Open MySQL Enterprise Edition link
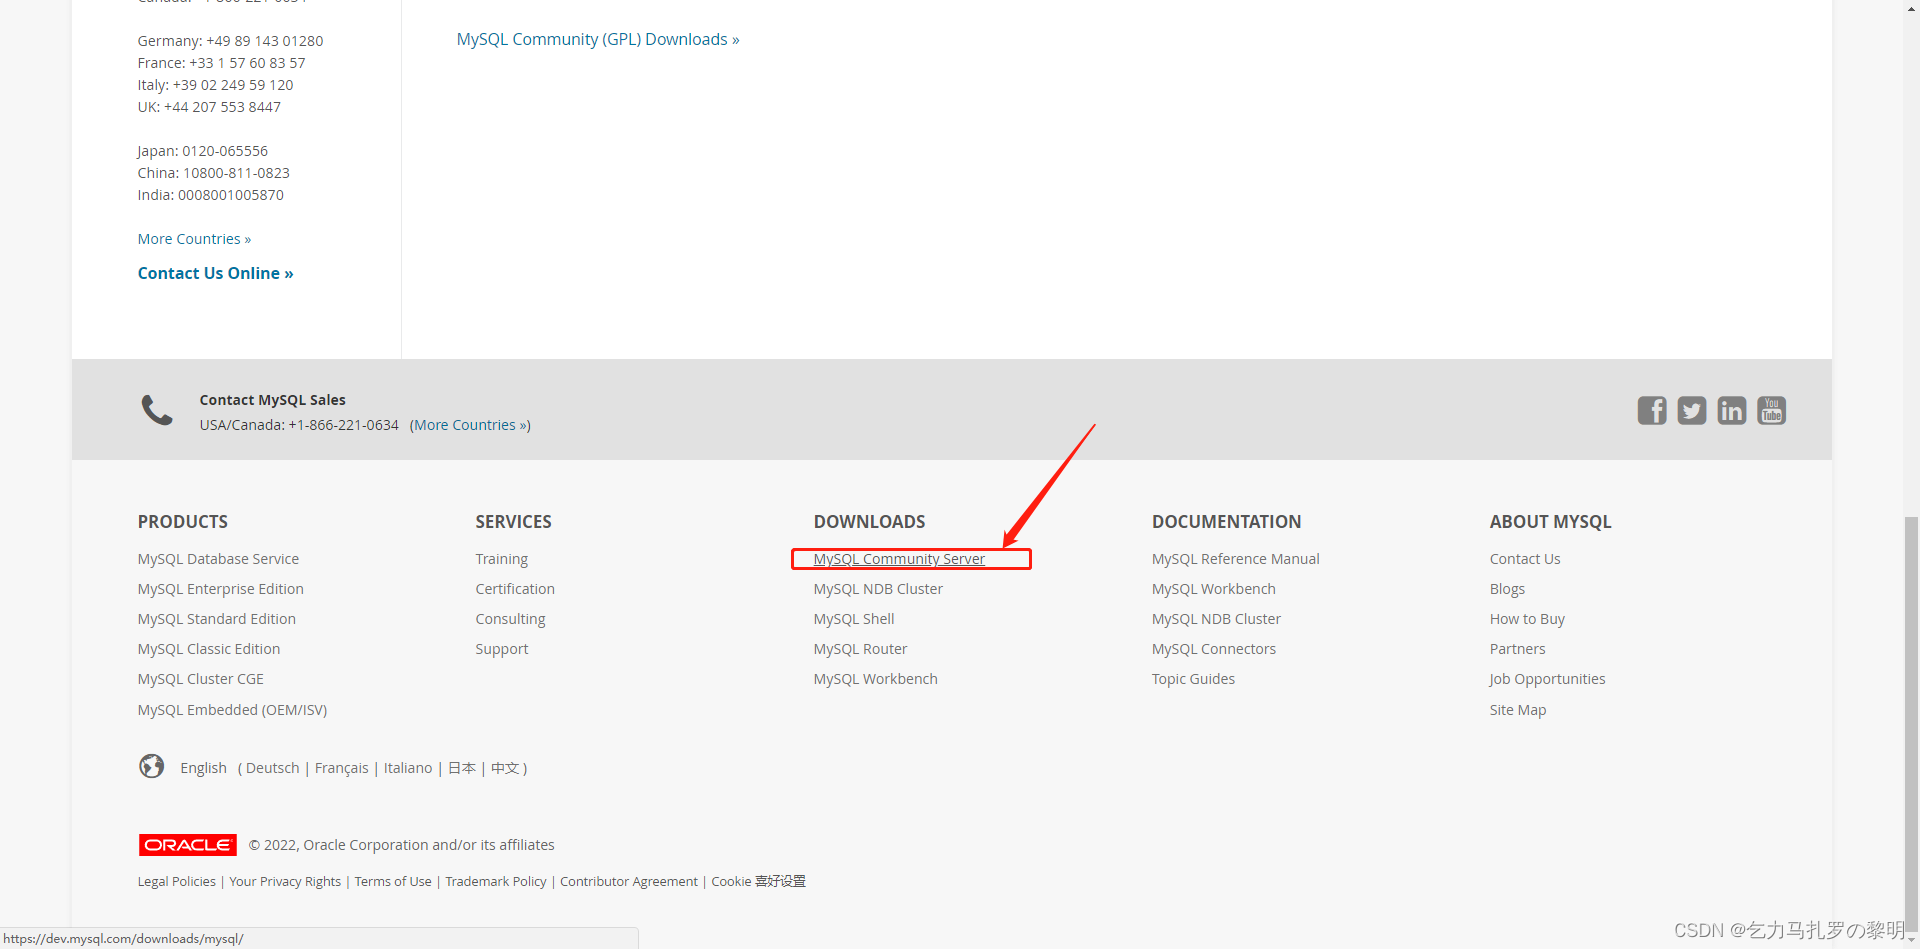1920x949 pixels. point(221,589)
